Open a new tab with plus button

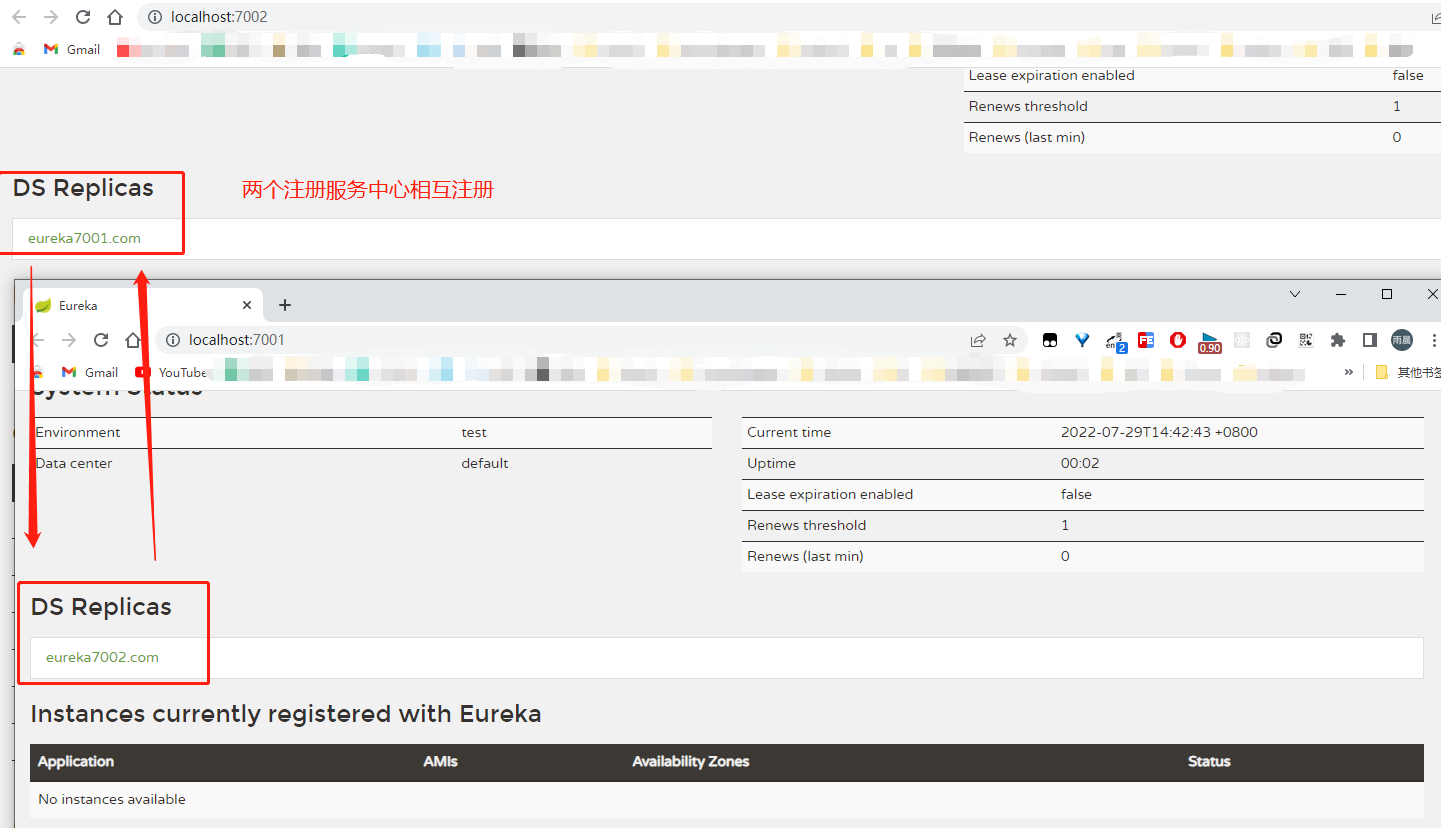click(285, 305)
